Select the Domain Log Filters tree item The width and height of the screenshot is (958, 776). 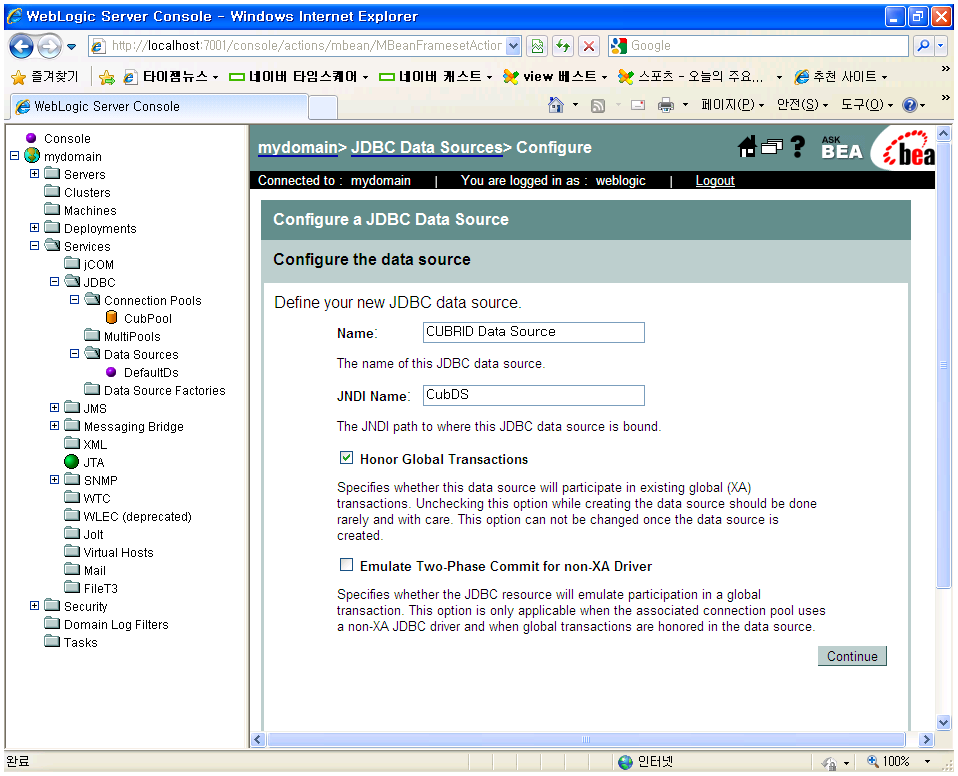tap(116, 624)
